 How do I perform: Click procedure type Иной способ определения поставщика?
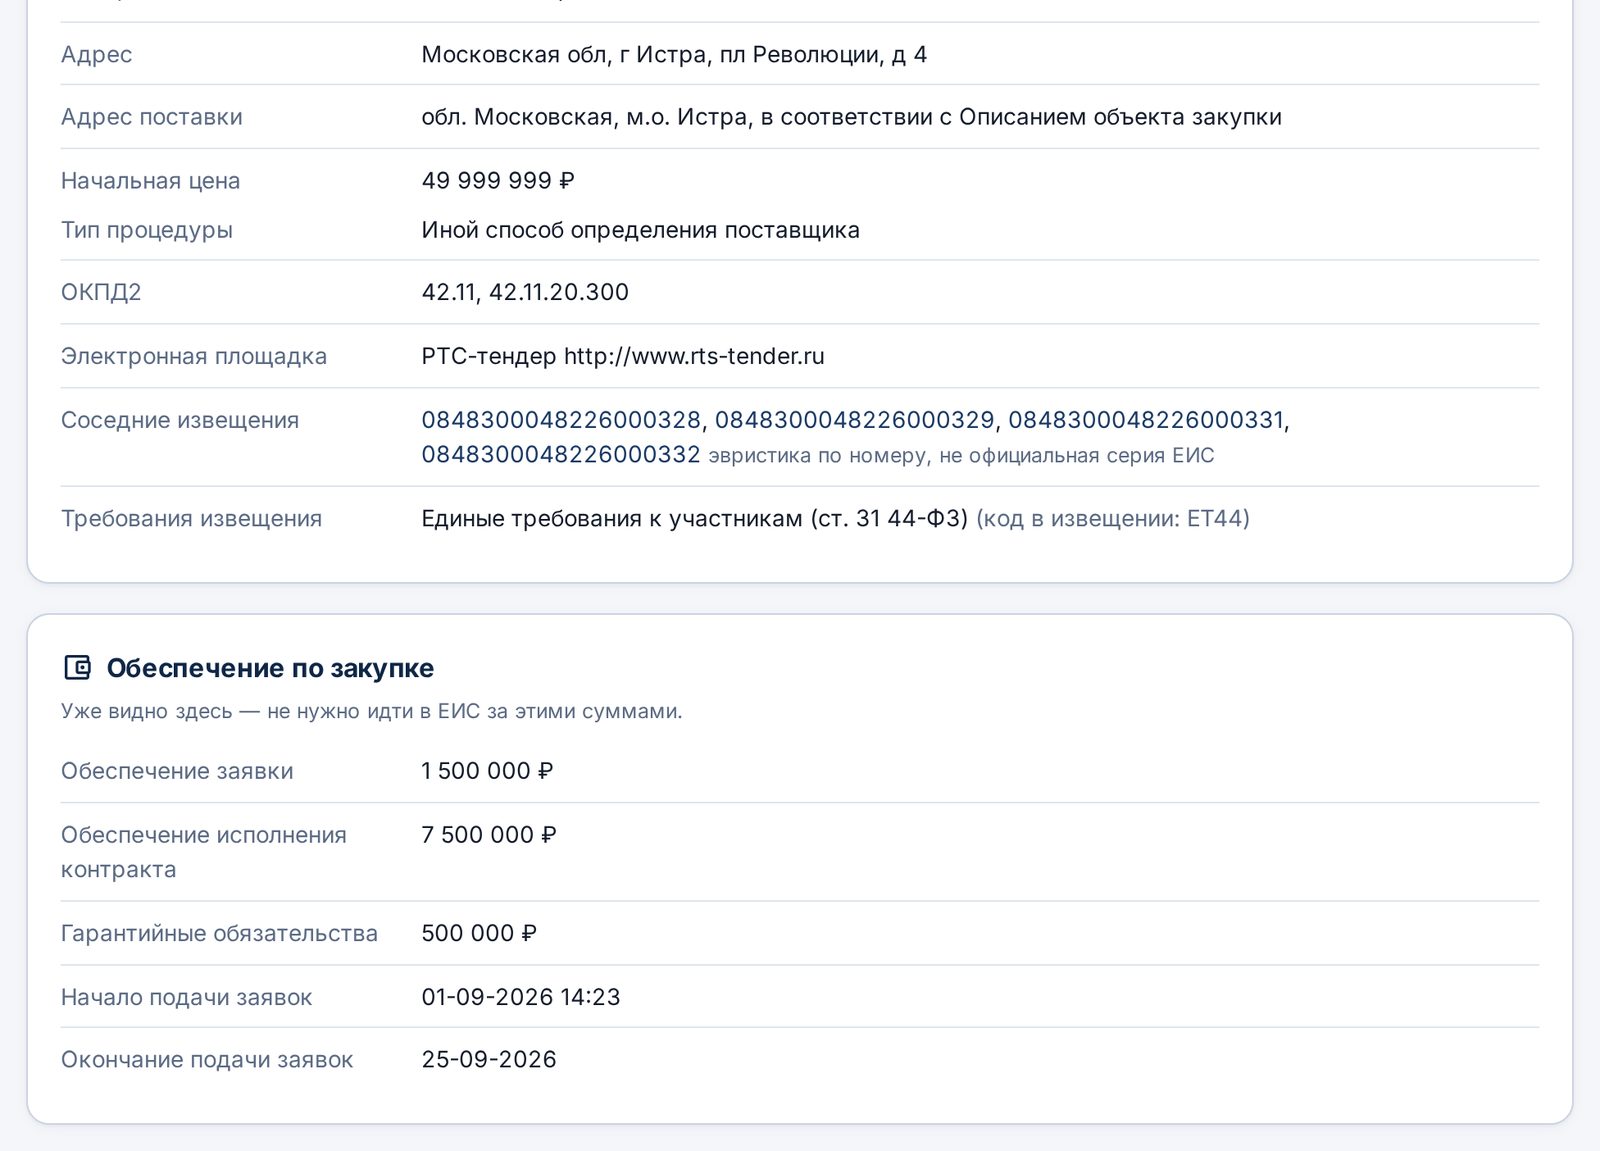[x=640, y=230]
